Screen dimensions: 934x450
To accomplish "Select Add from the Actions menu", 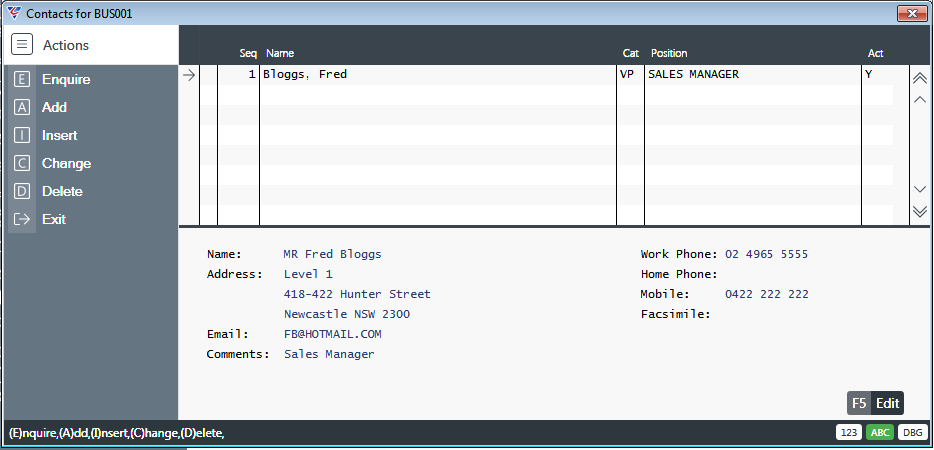I will tap(54, 107).
